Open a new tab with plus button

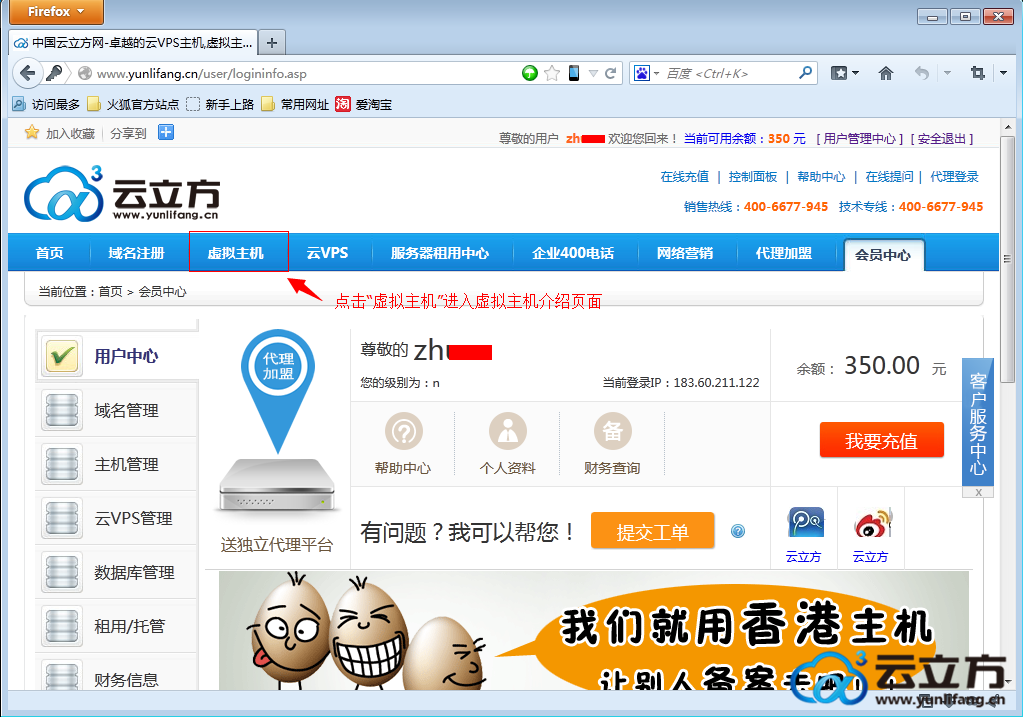[272, 42]
